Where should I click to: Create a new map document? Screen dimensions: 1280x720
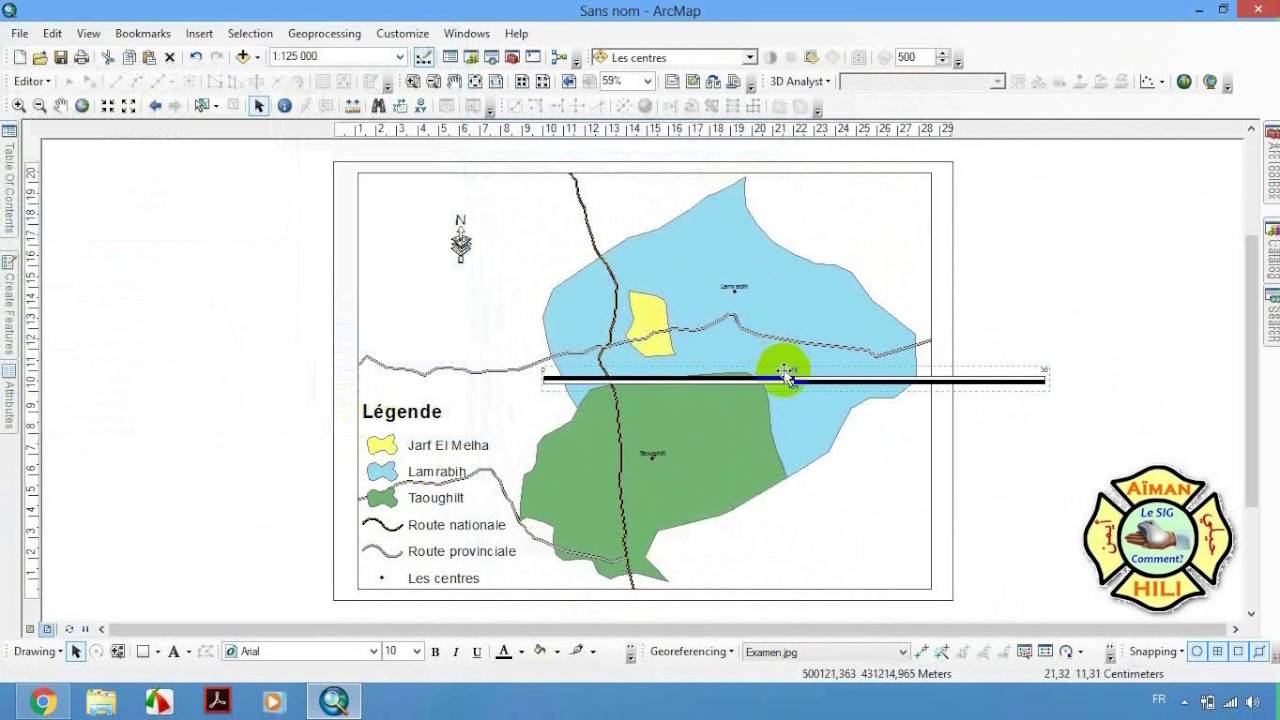click(x=20, y=57)
